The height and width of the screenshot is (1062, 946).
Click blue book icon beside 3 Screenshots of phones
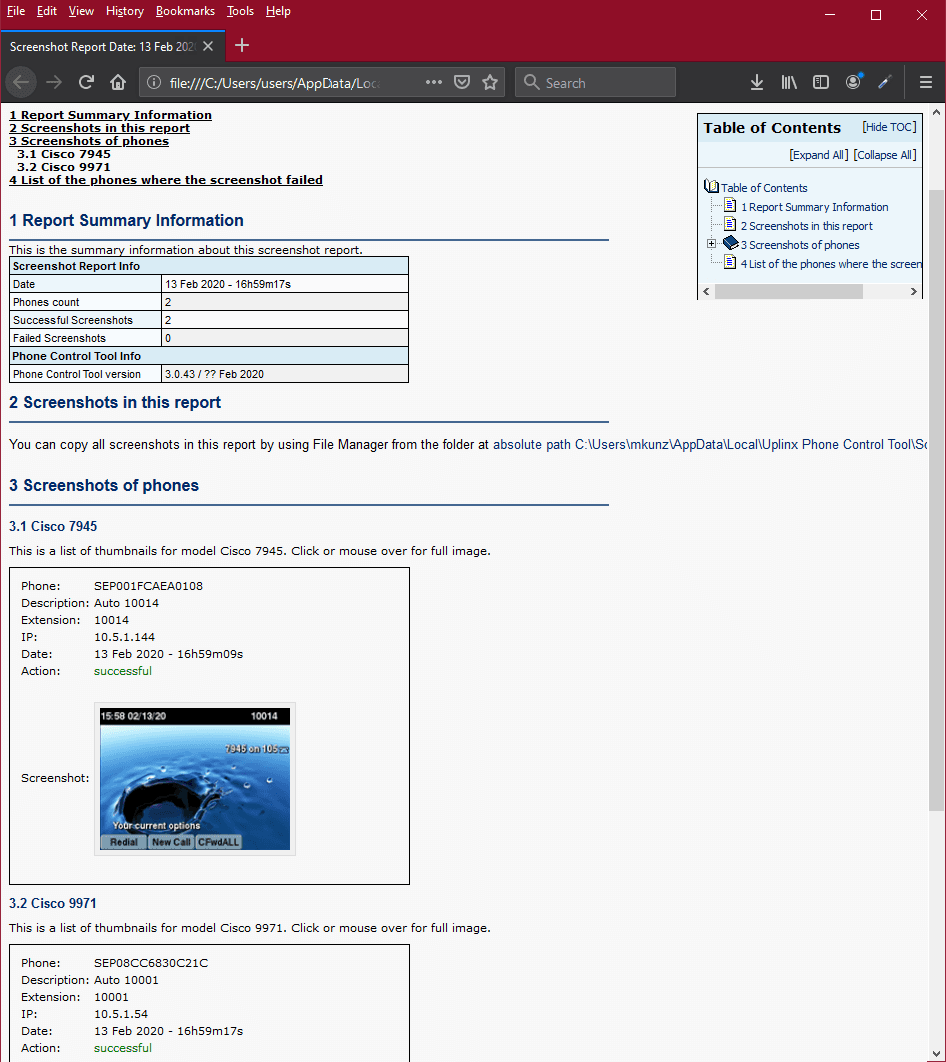731,243
